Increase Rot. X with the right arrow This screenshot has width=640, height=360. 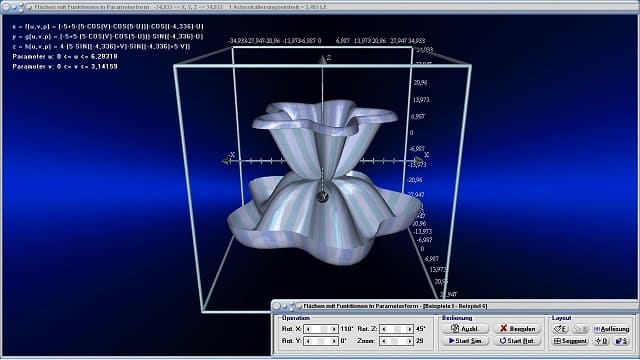(334, 329)
